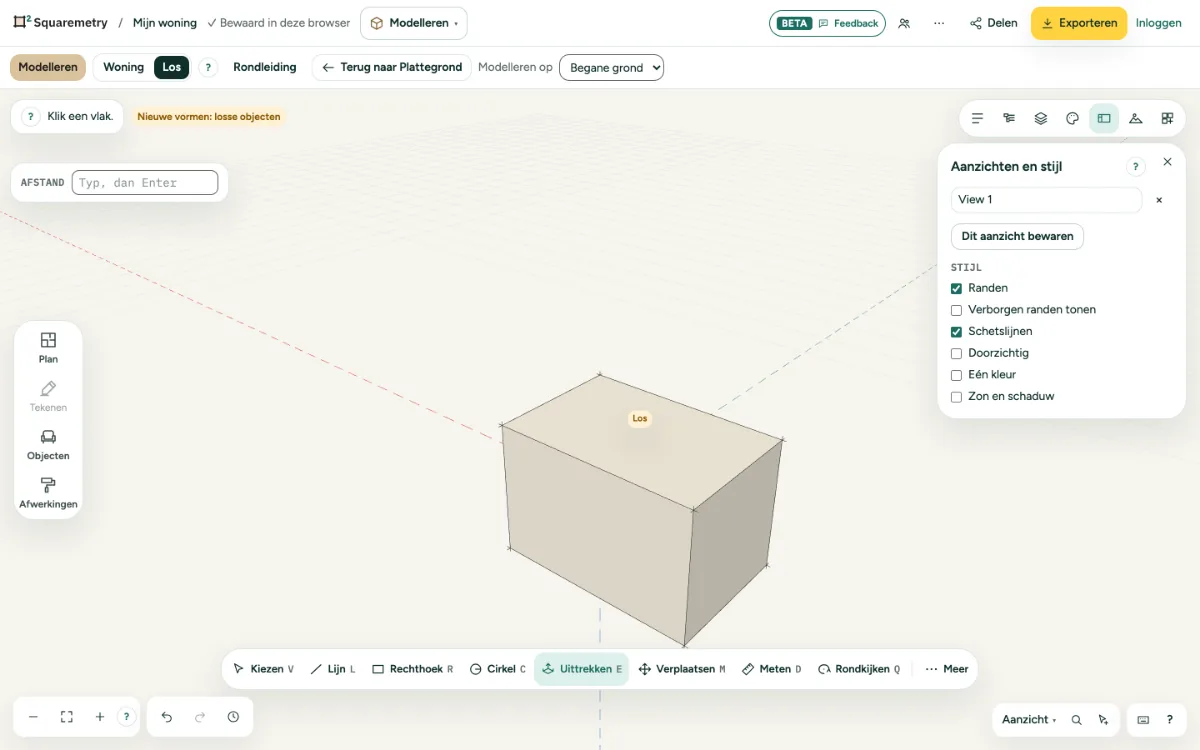Open the Rondleiding tab
The image size is (1200, 750).
click(265, 67)
